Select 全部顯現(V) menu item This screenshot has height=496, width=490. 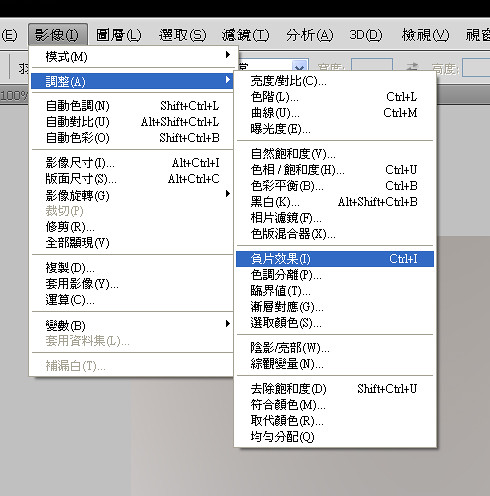[132, 243]
